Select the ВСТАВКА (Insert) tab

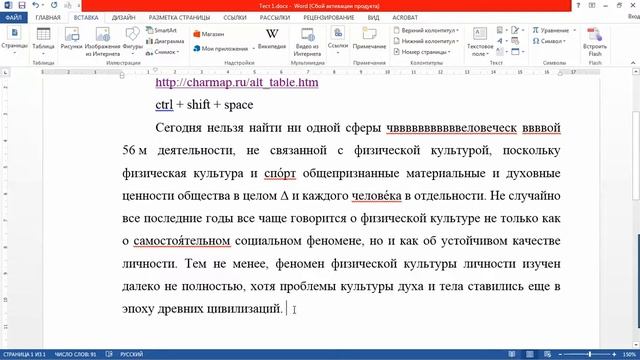click(86, 18)
